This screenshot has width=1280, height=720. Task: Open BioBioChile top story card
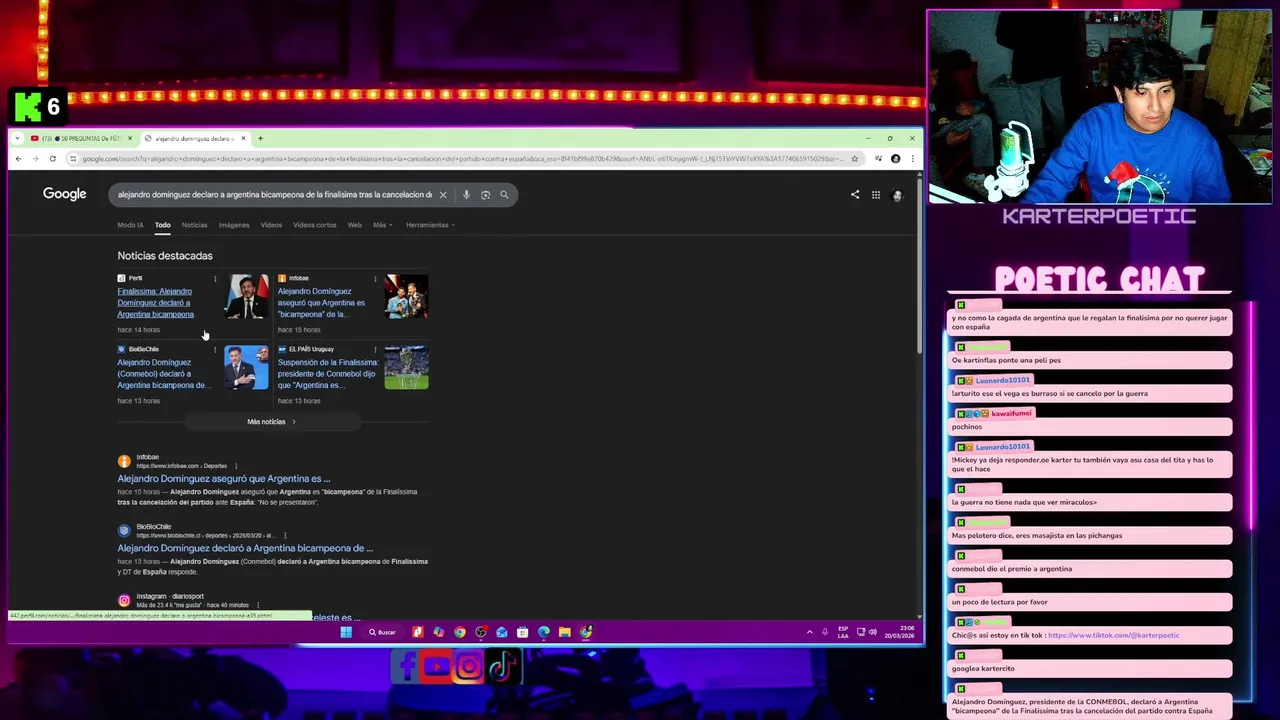(163, 374)
